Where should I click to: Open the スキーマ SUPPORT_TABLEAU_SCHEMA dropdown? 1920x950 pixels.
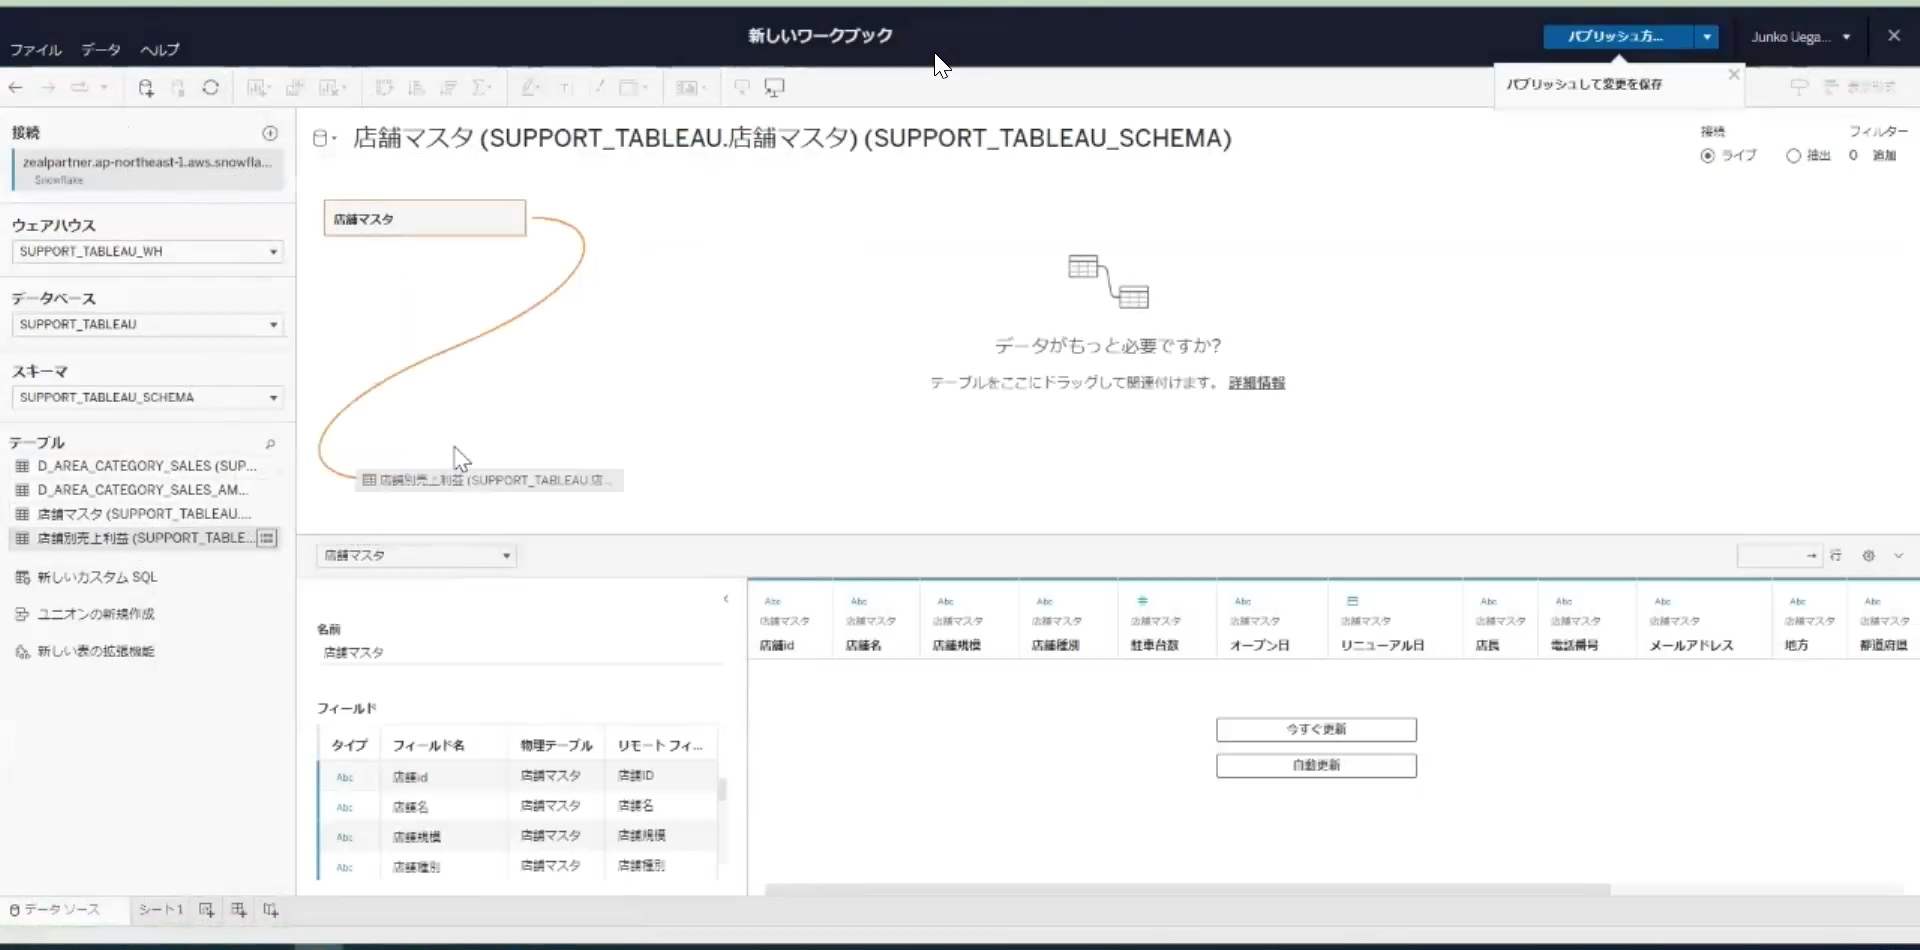147,397
